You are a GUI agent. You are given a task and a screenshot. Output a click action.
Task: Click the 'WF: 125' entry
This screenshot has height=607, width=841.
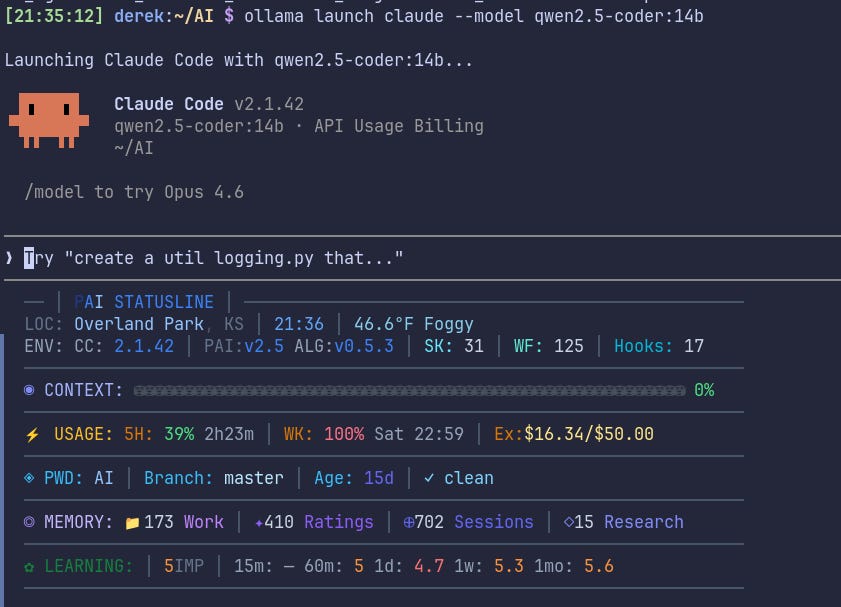[x=548, y=346]
